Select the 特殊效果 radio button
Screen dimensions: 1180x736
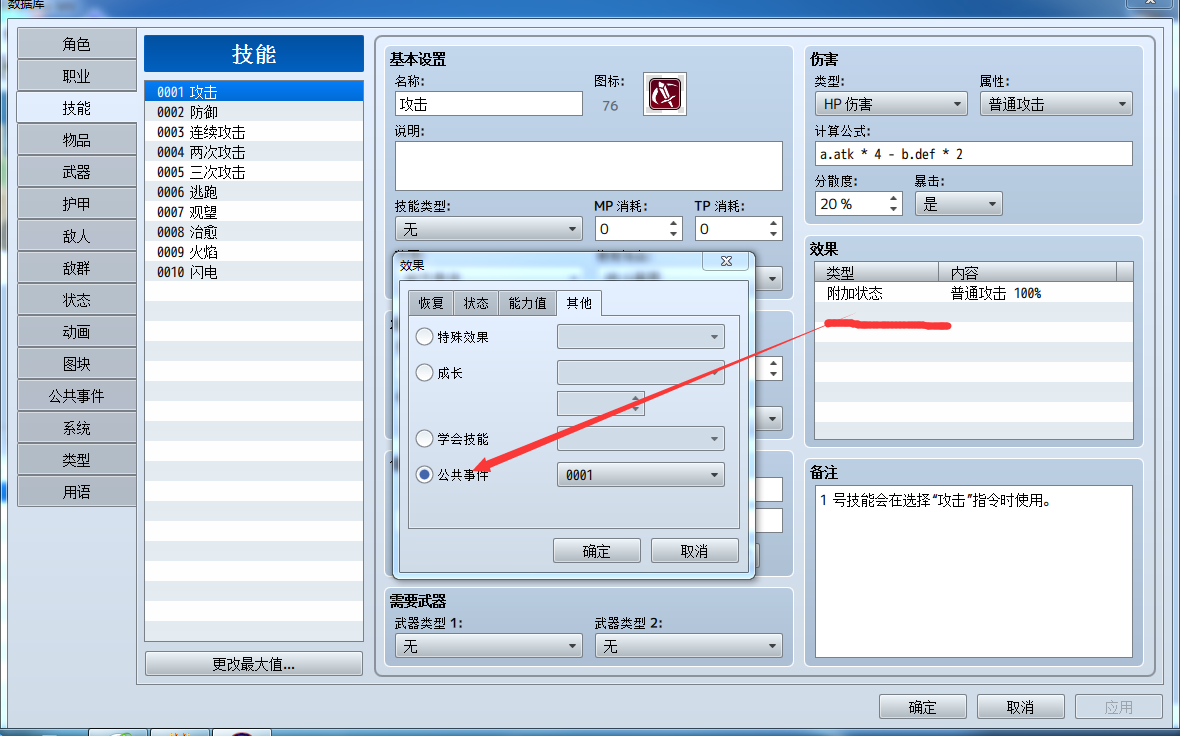pyautogui.click(x=424, y=336)
